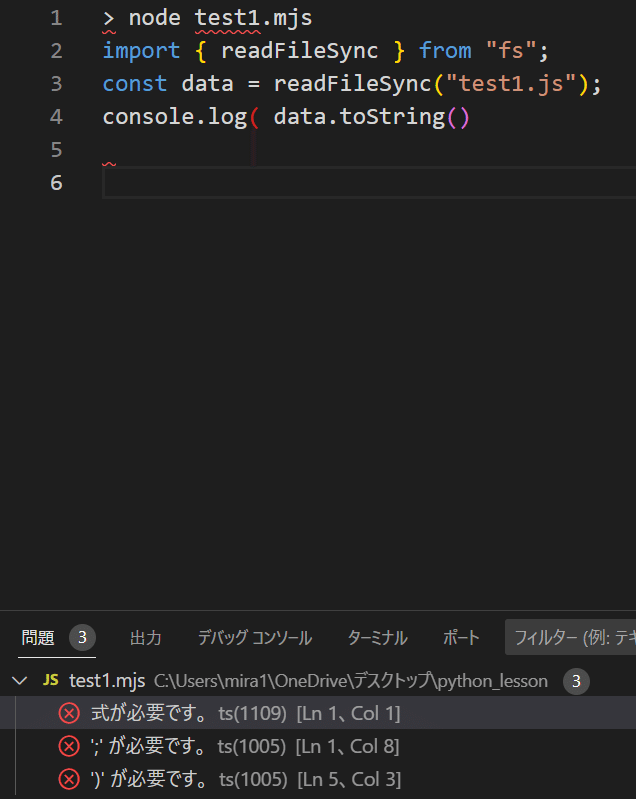
Task: Open the ターミナル (Terminal) tab
Action: [378, 637]
